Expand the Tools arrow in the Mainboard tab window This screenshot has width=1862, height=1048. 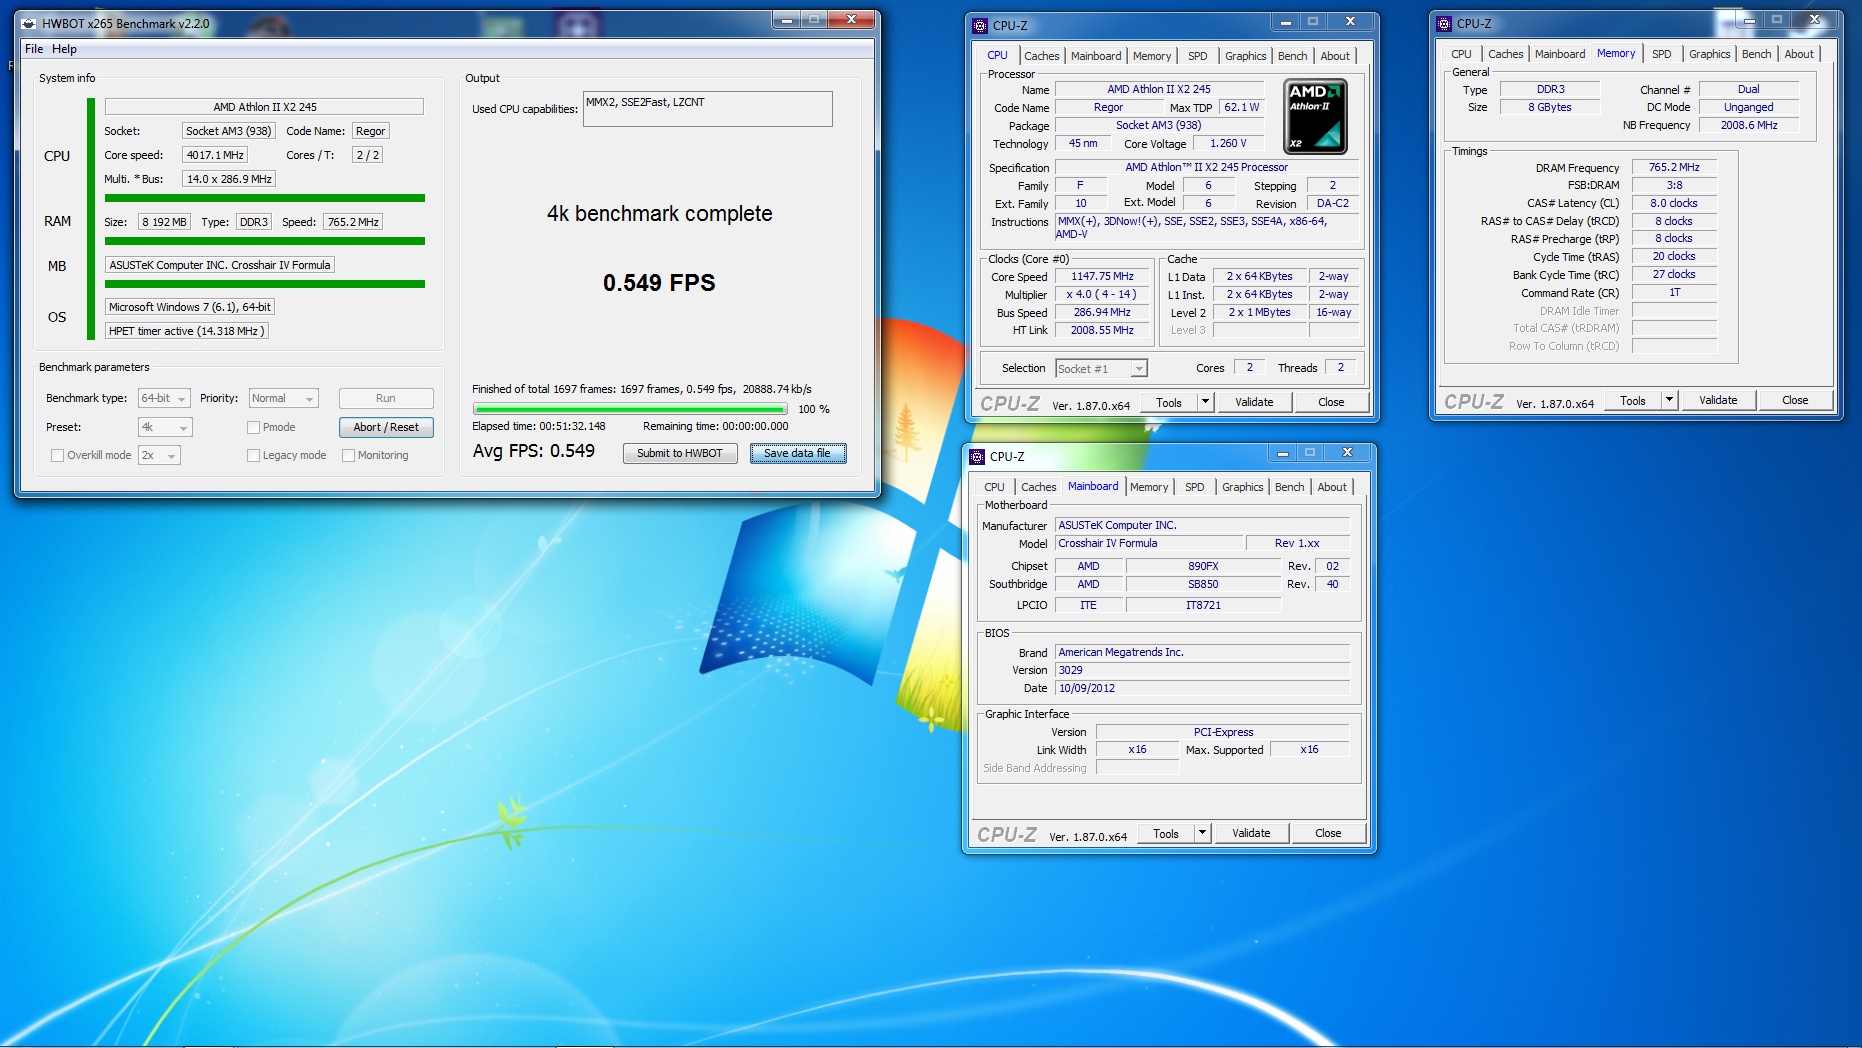point(1202,833)
